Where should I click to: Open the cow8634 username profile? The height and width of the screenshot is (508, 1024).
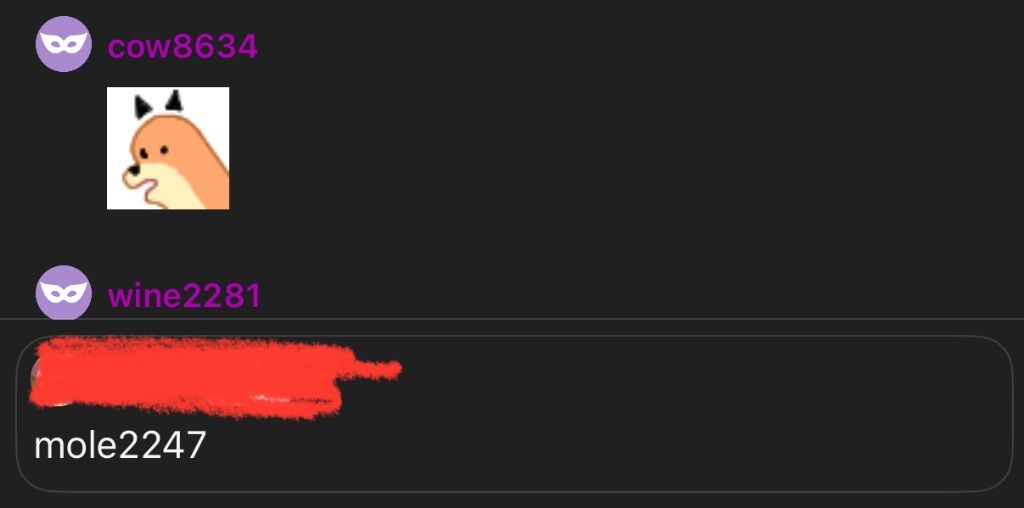[183, 46]
